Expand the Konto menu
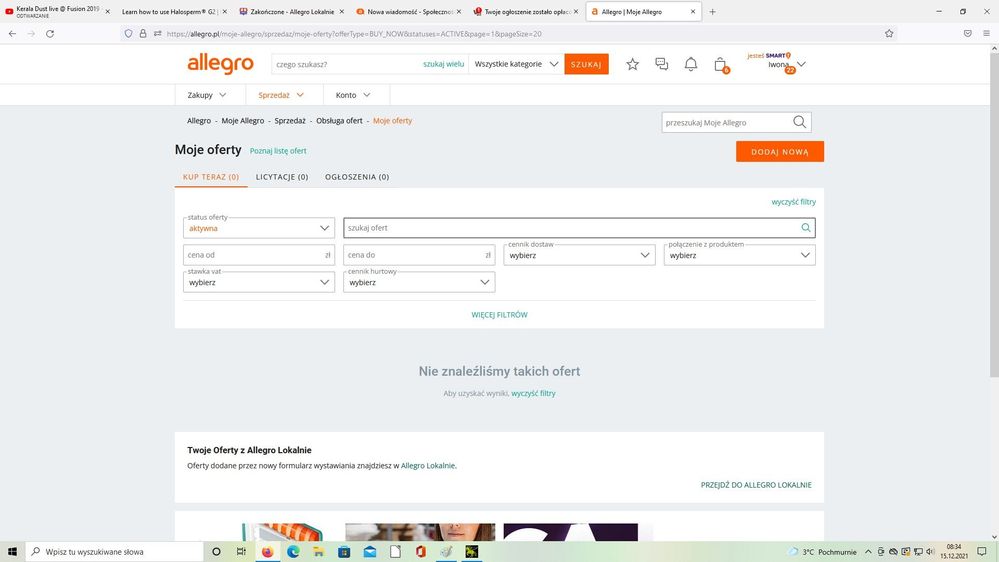Screen dimensions: 999x562 click(353, 95)
